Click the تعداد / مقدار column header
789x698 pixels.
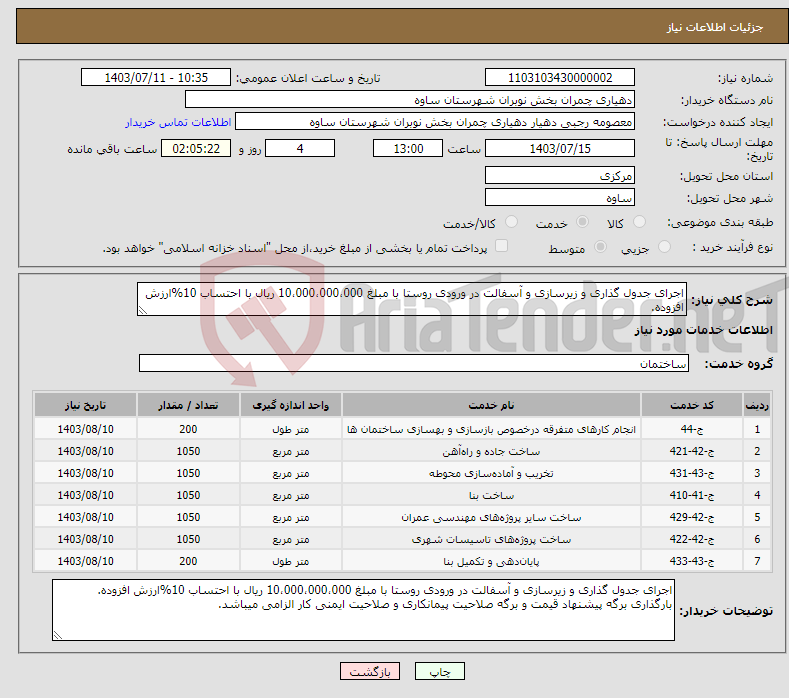[188, 405]
